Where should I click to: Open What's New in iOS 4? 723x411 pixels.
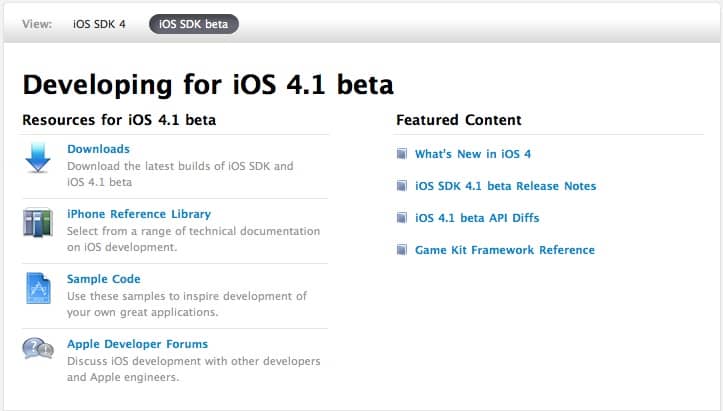[472, 154]
